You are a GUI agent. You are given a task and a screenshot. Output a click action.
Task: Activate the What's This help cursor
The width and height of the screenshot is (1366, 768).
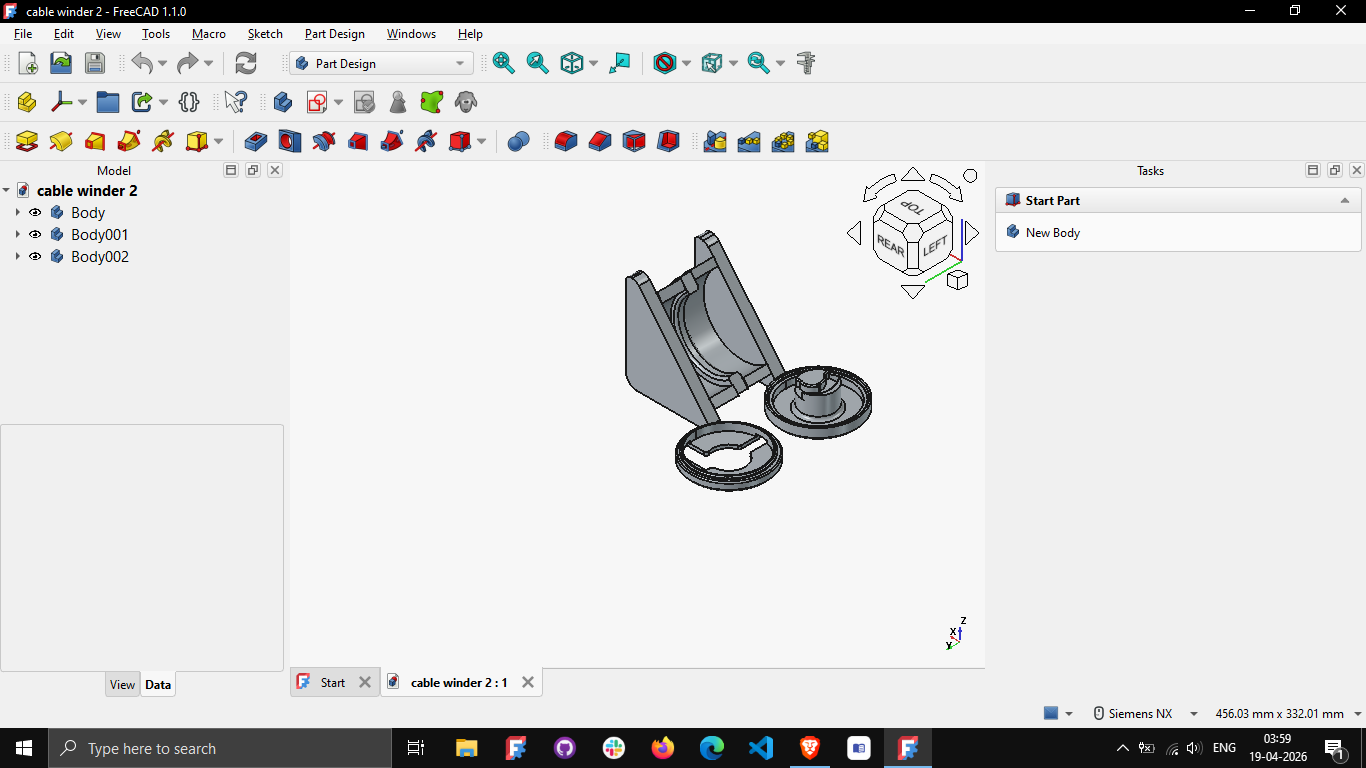235,102
